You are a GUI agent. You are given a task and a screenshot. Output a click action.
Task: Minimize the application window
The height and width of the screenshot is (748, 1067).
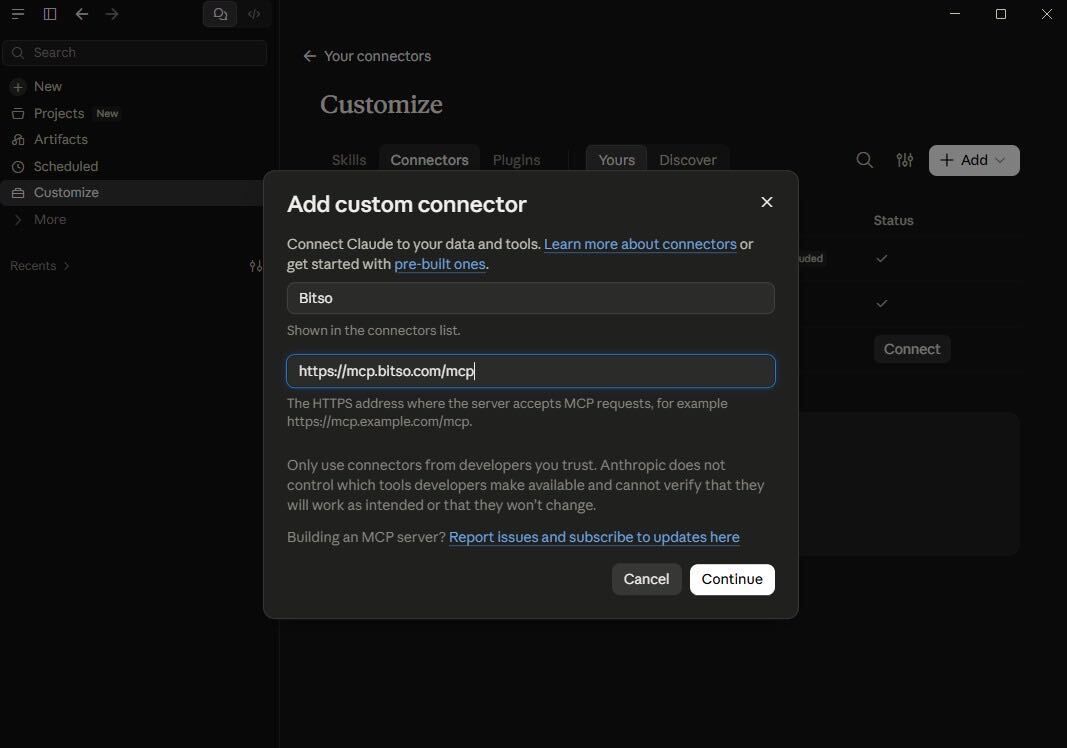955,14
